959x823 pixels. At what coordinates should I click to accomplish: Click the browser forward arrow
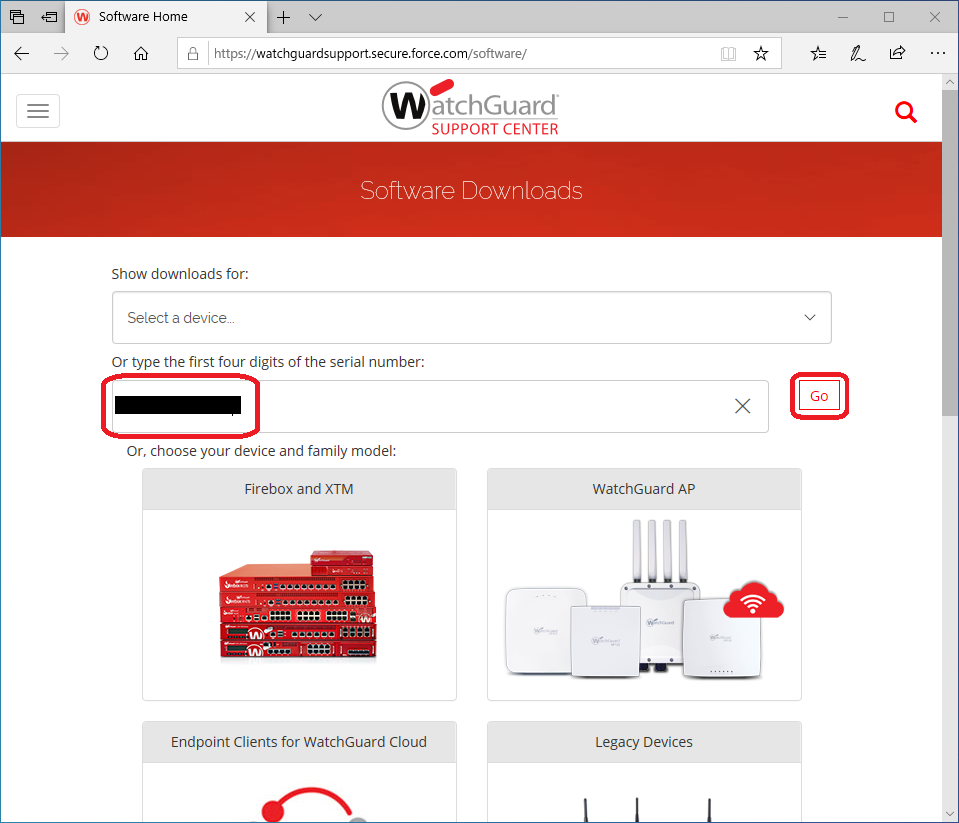pyautogui.click(x=61, y=54)
